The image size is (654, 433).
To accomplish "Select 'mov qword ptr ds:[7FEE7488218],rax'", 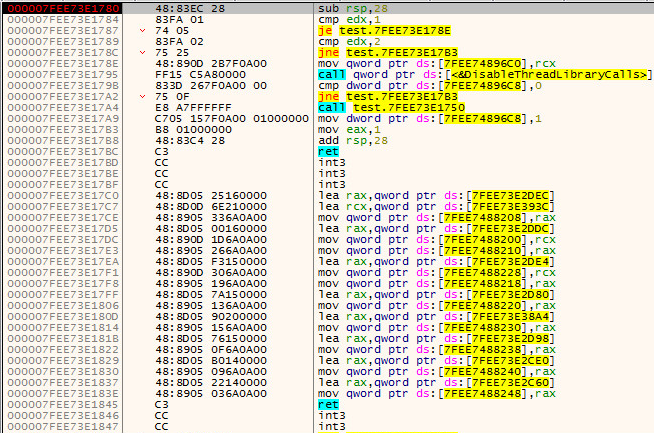I will tap(437, 284).
